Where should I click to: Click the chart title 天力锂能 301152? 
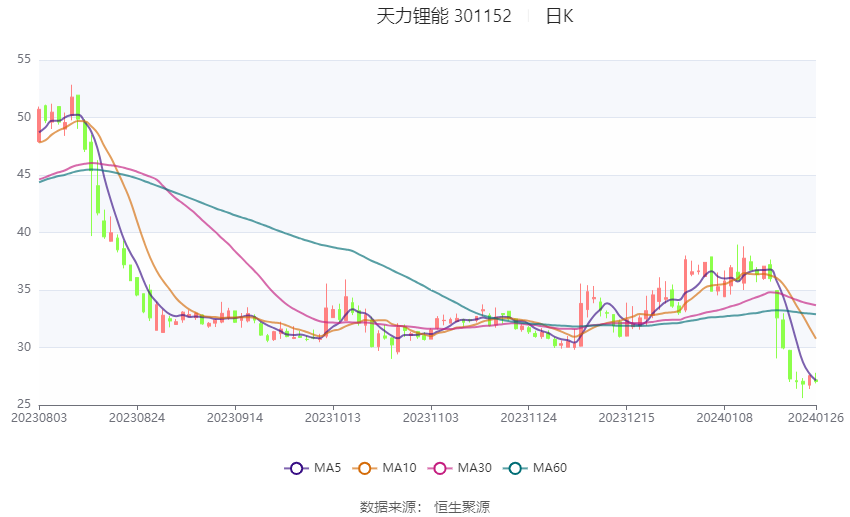pos(444,16)
